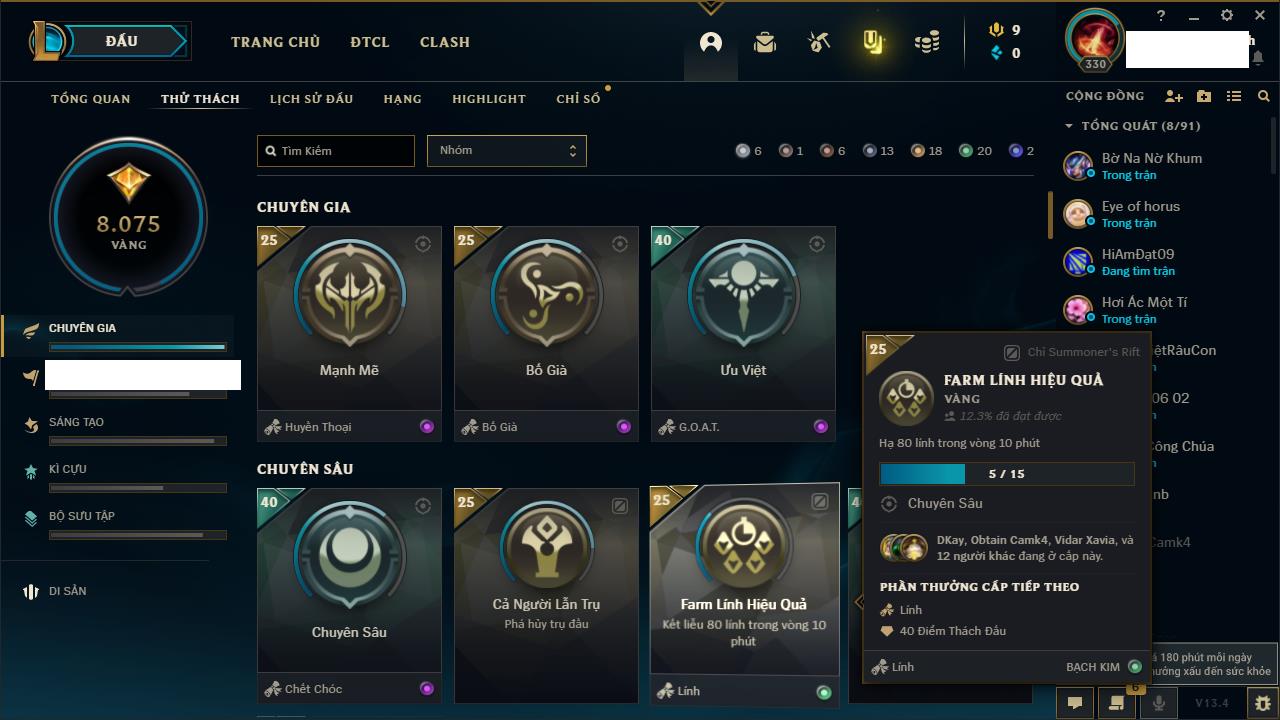Image resolution: width=1280 pixels, height=720 pixels.
Task: Open the friends list search icon
Action: coord(1264,96)
